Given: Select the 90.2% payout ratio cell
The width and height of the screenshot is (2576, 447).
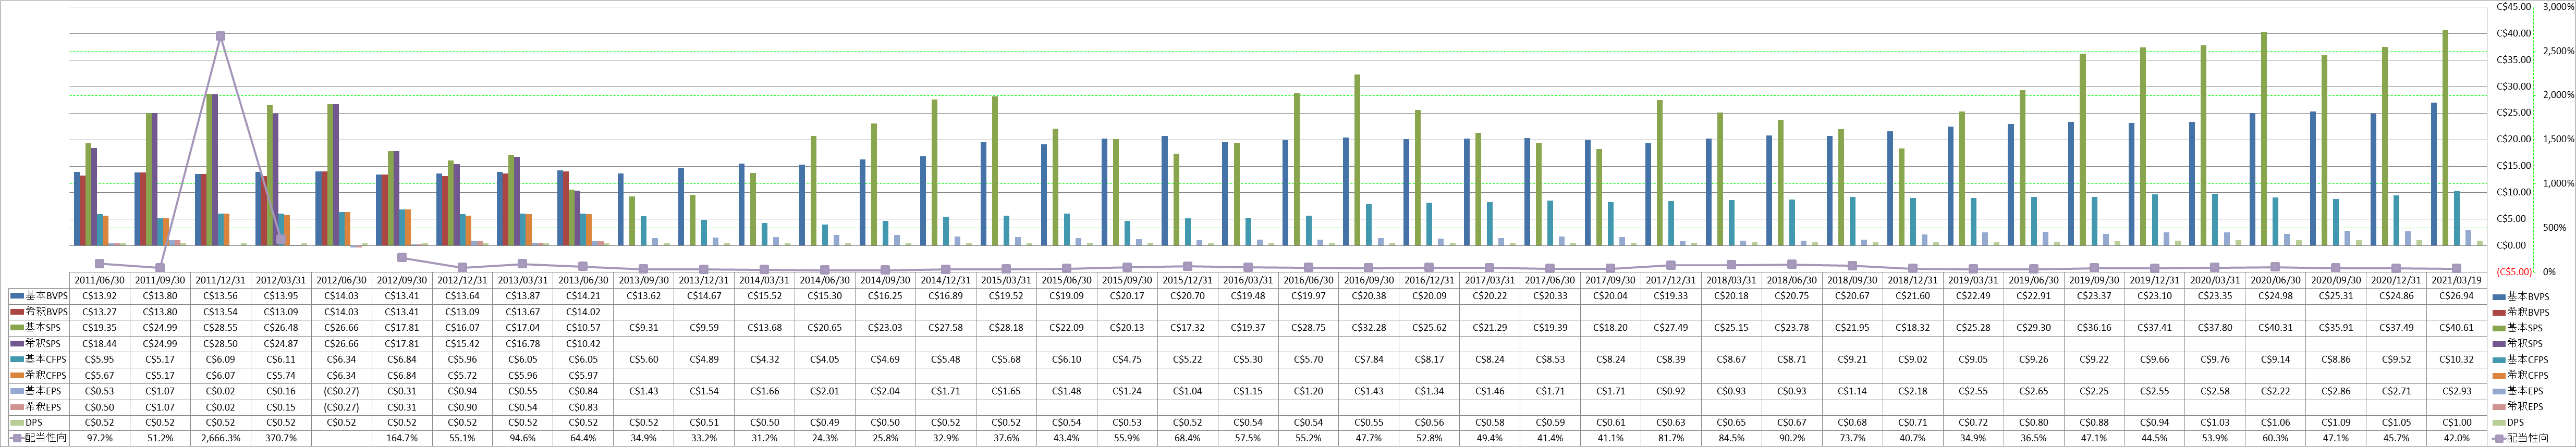Looking at the screenshot, I should pos(1791,438).
